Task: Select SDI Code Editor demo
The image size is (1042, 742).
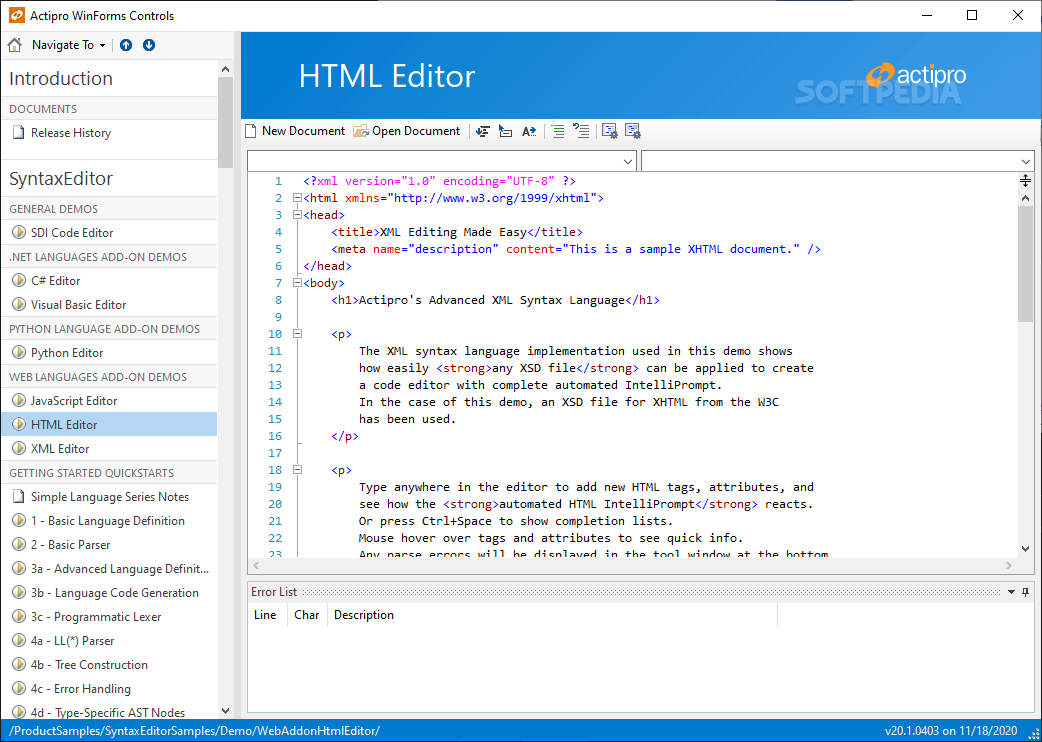Action: click(x=109, y=232)
